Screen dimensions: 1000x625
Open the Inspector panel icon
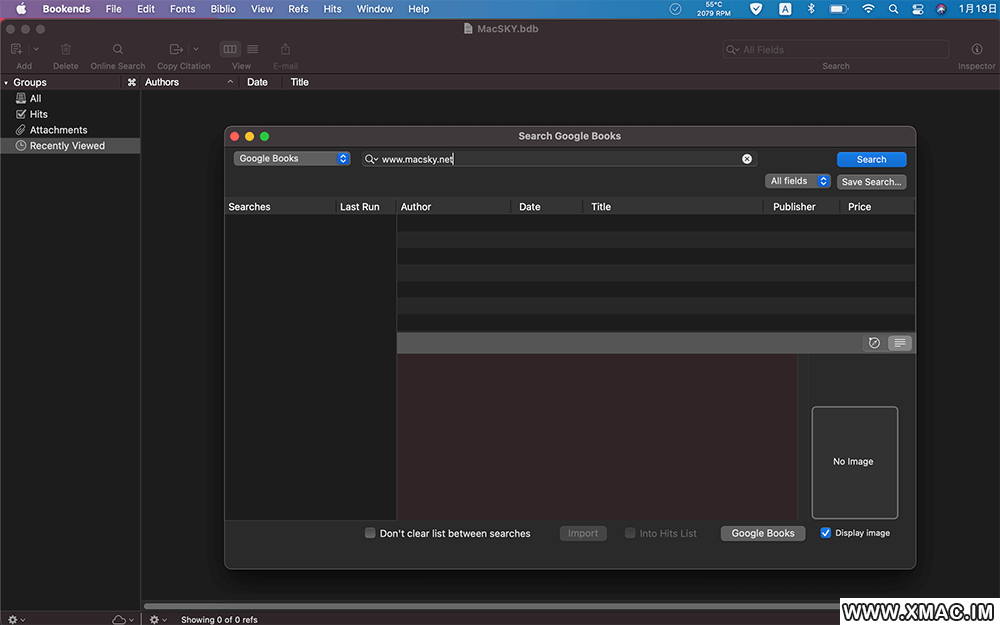point(977,49)
